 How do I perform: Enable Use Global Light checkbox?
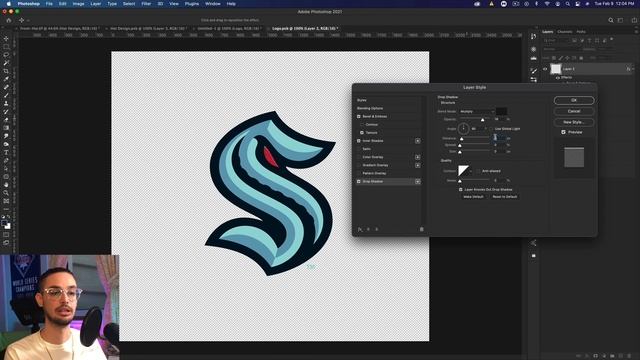491,129
